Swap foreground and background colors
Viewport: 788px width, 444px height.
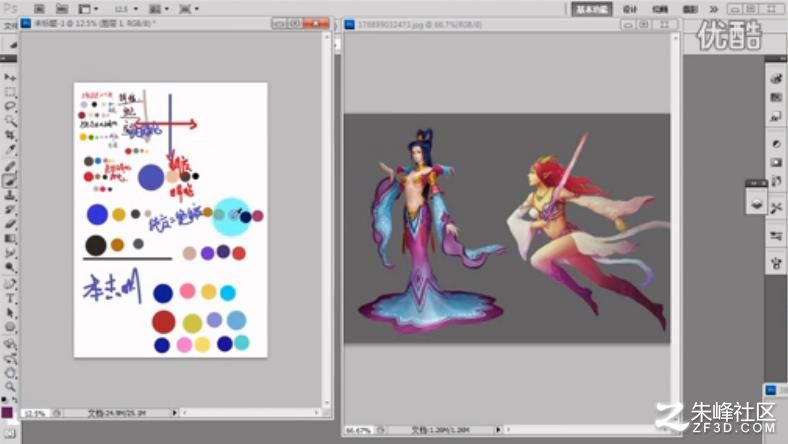(15, 400)
